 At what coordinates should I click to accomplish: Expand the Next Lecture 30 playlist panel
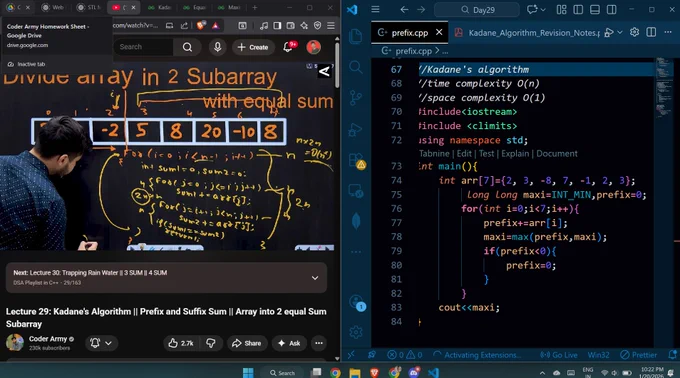coord(315,278)
